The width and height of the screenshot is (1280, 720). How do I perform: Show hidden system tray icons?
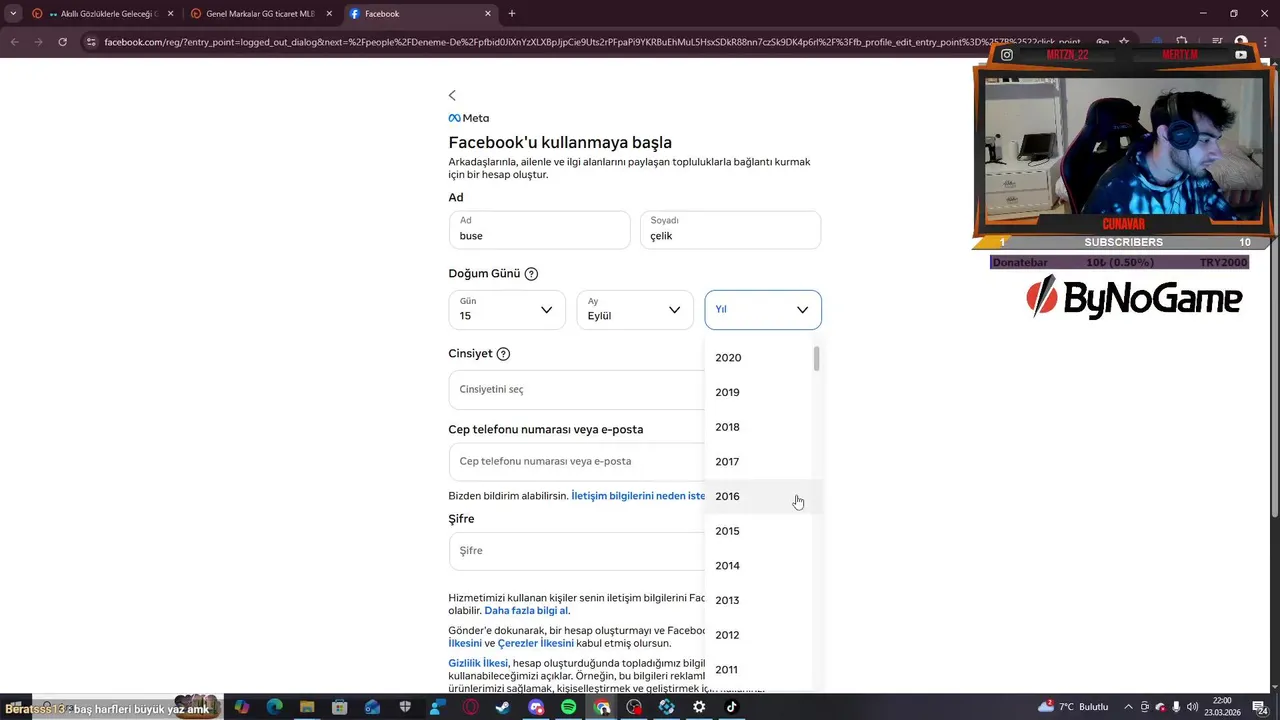pos(1129,707)
